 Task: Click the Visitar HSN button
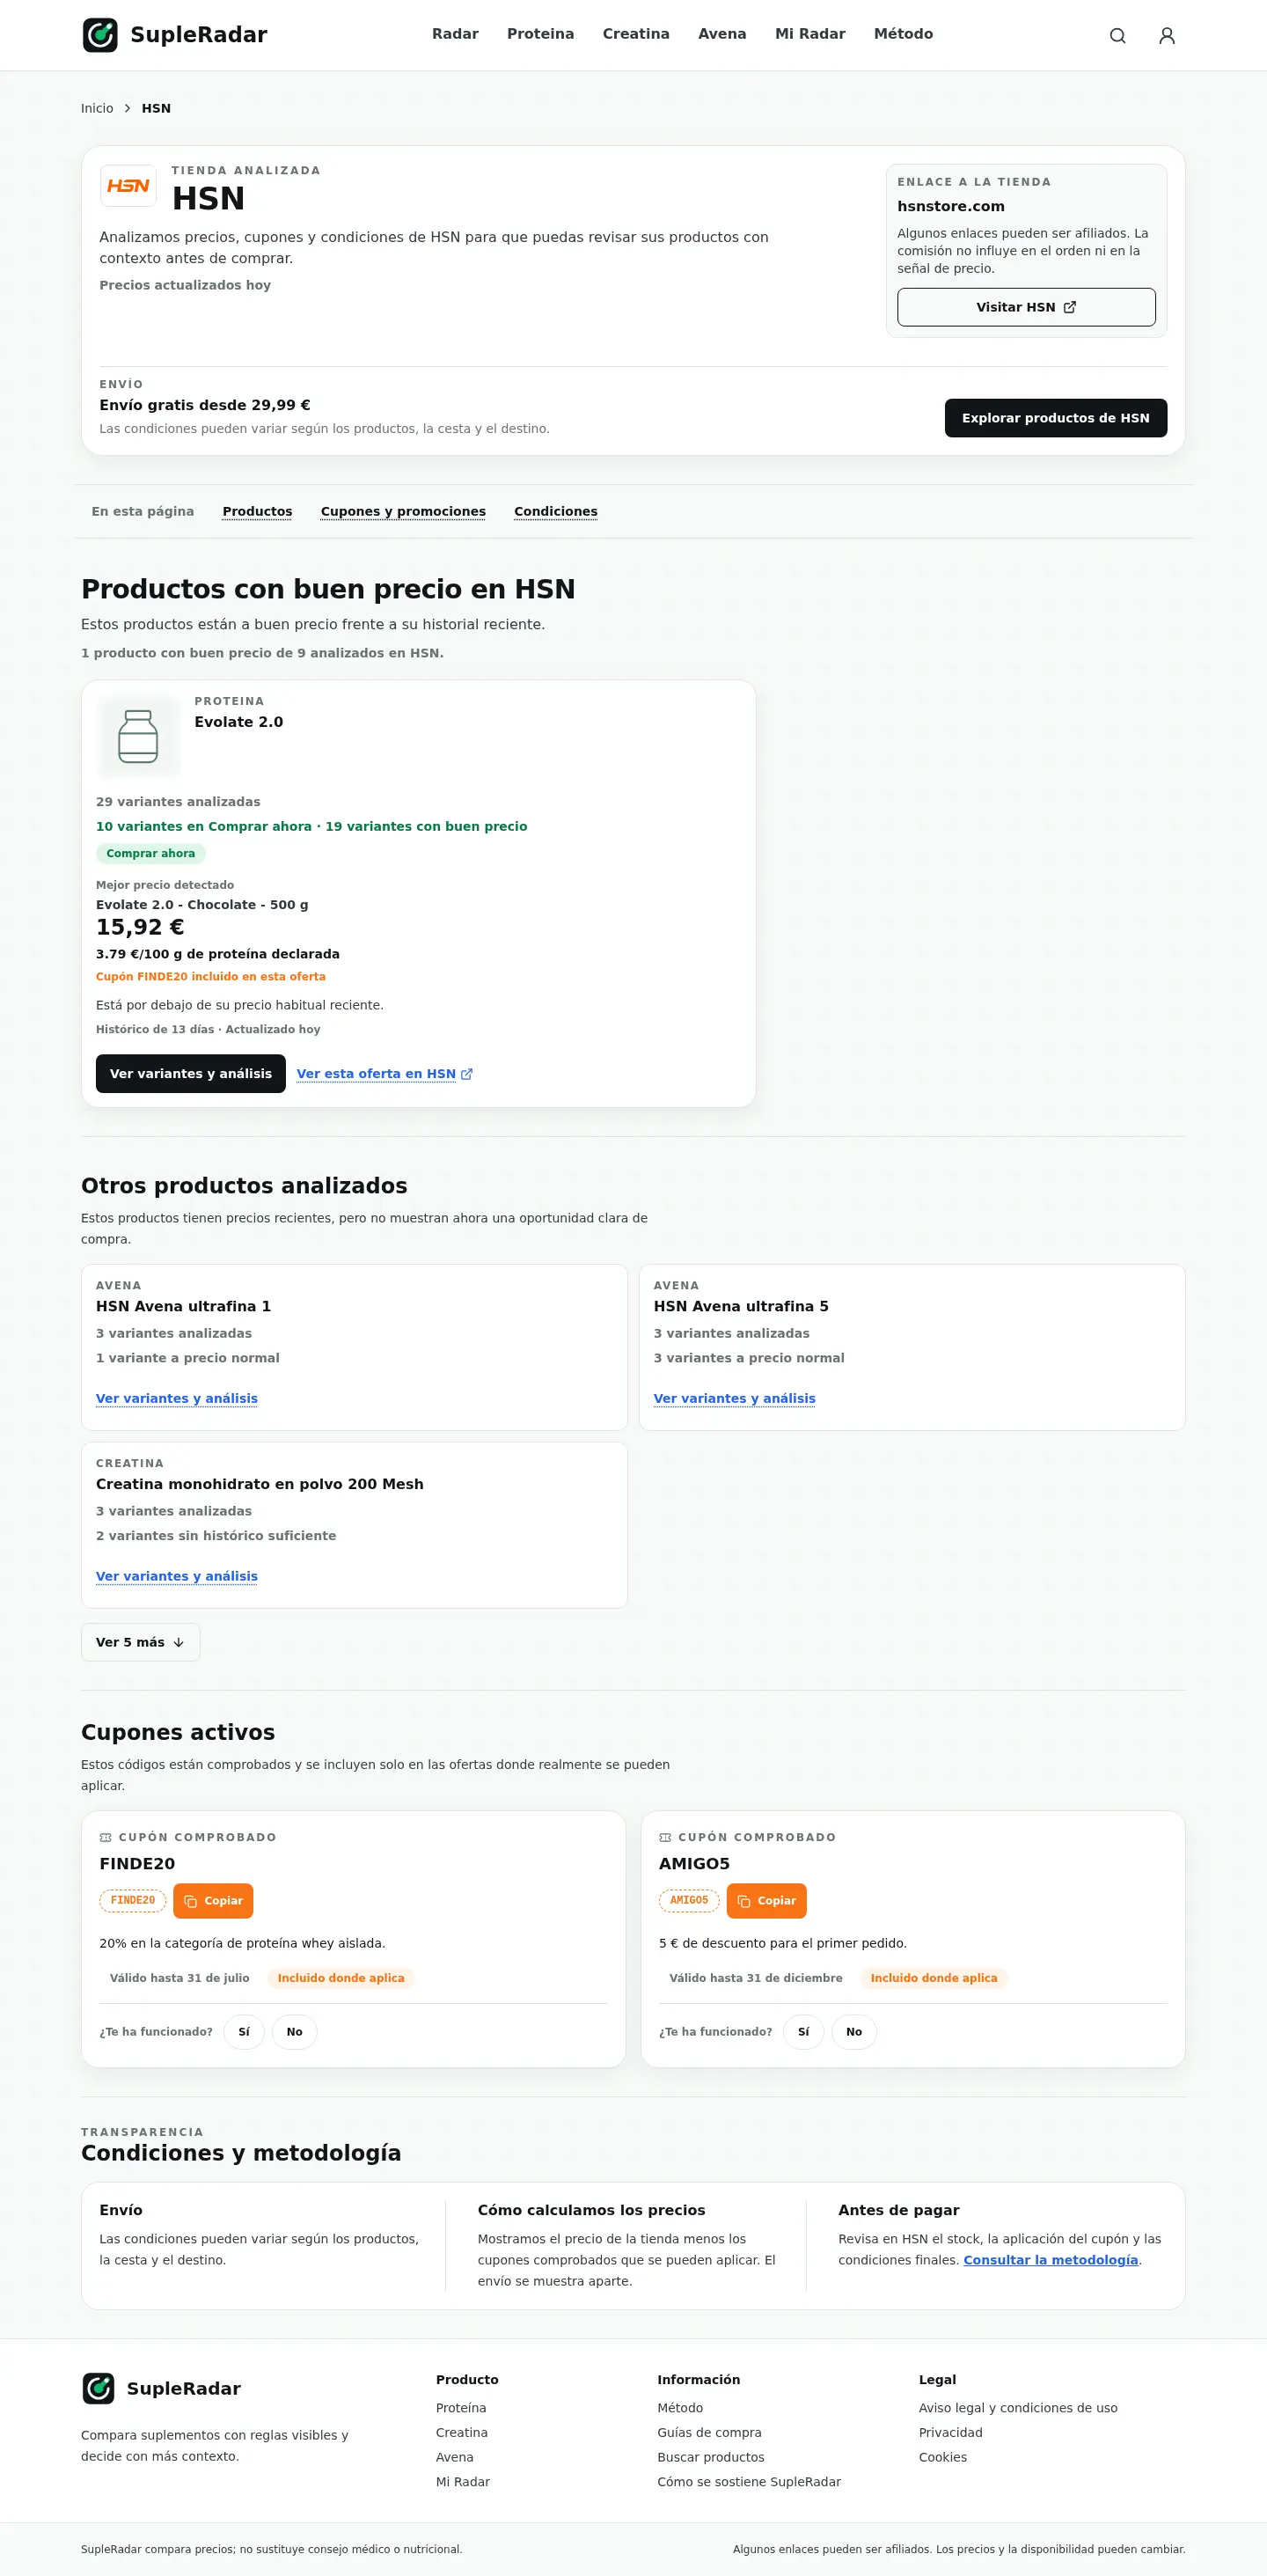click(x=1026, y=307)
